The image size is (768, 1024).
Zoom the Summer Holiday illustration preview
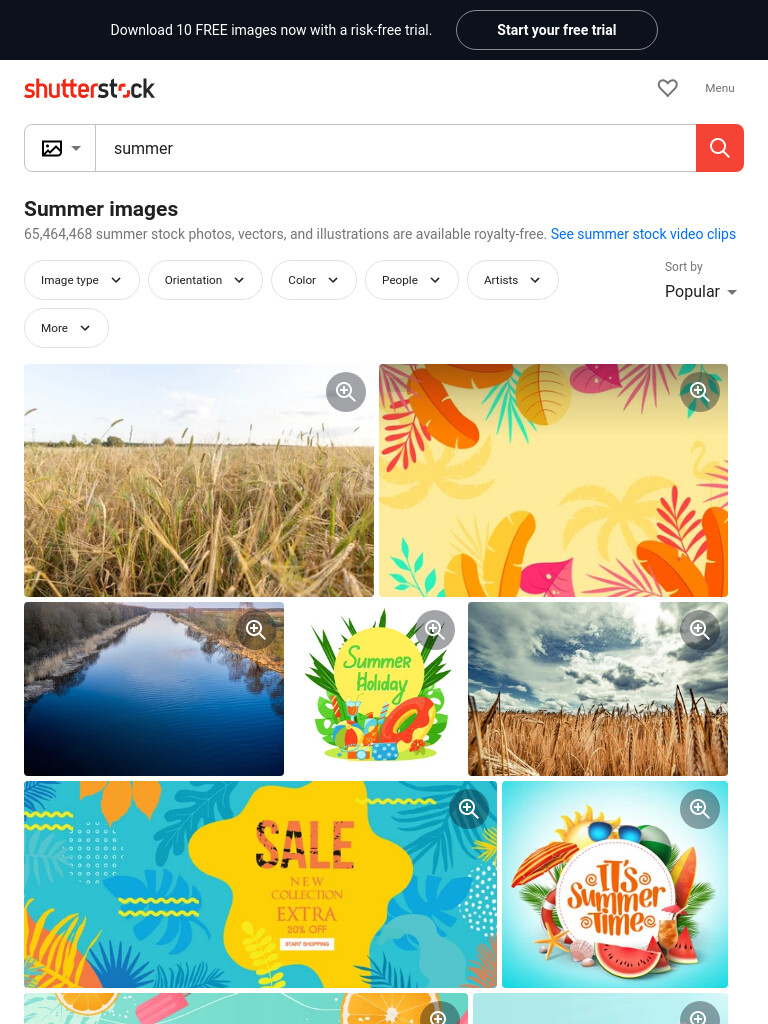(435, 630)
